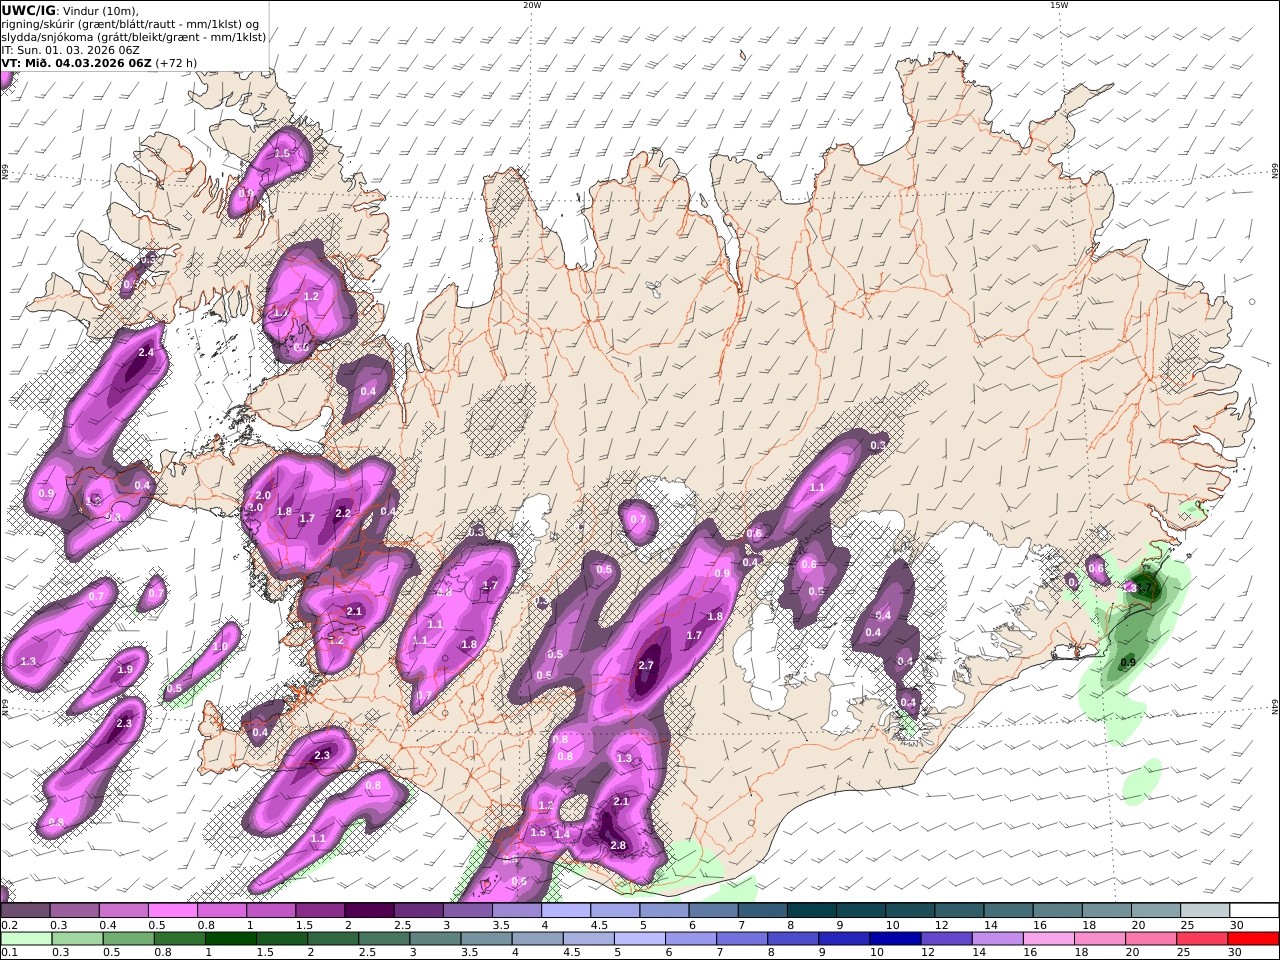Click the darkest green 1 swatch in lower legend

(231, 939)
